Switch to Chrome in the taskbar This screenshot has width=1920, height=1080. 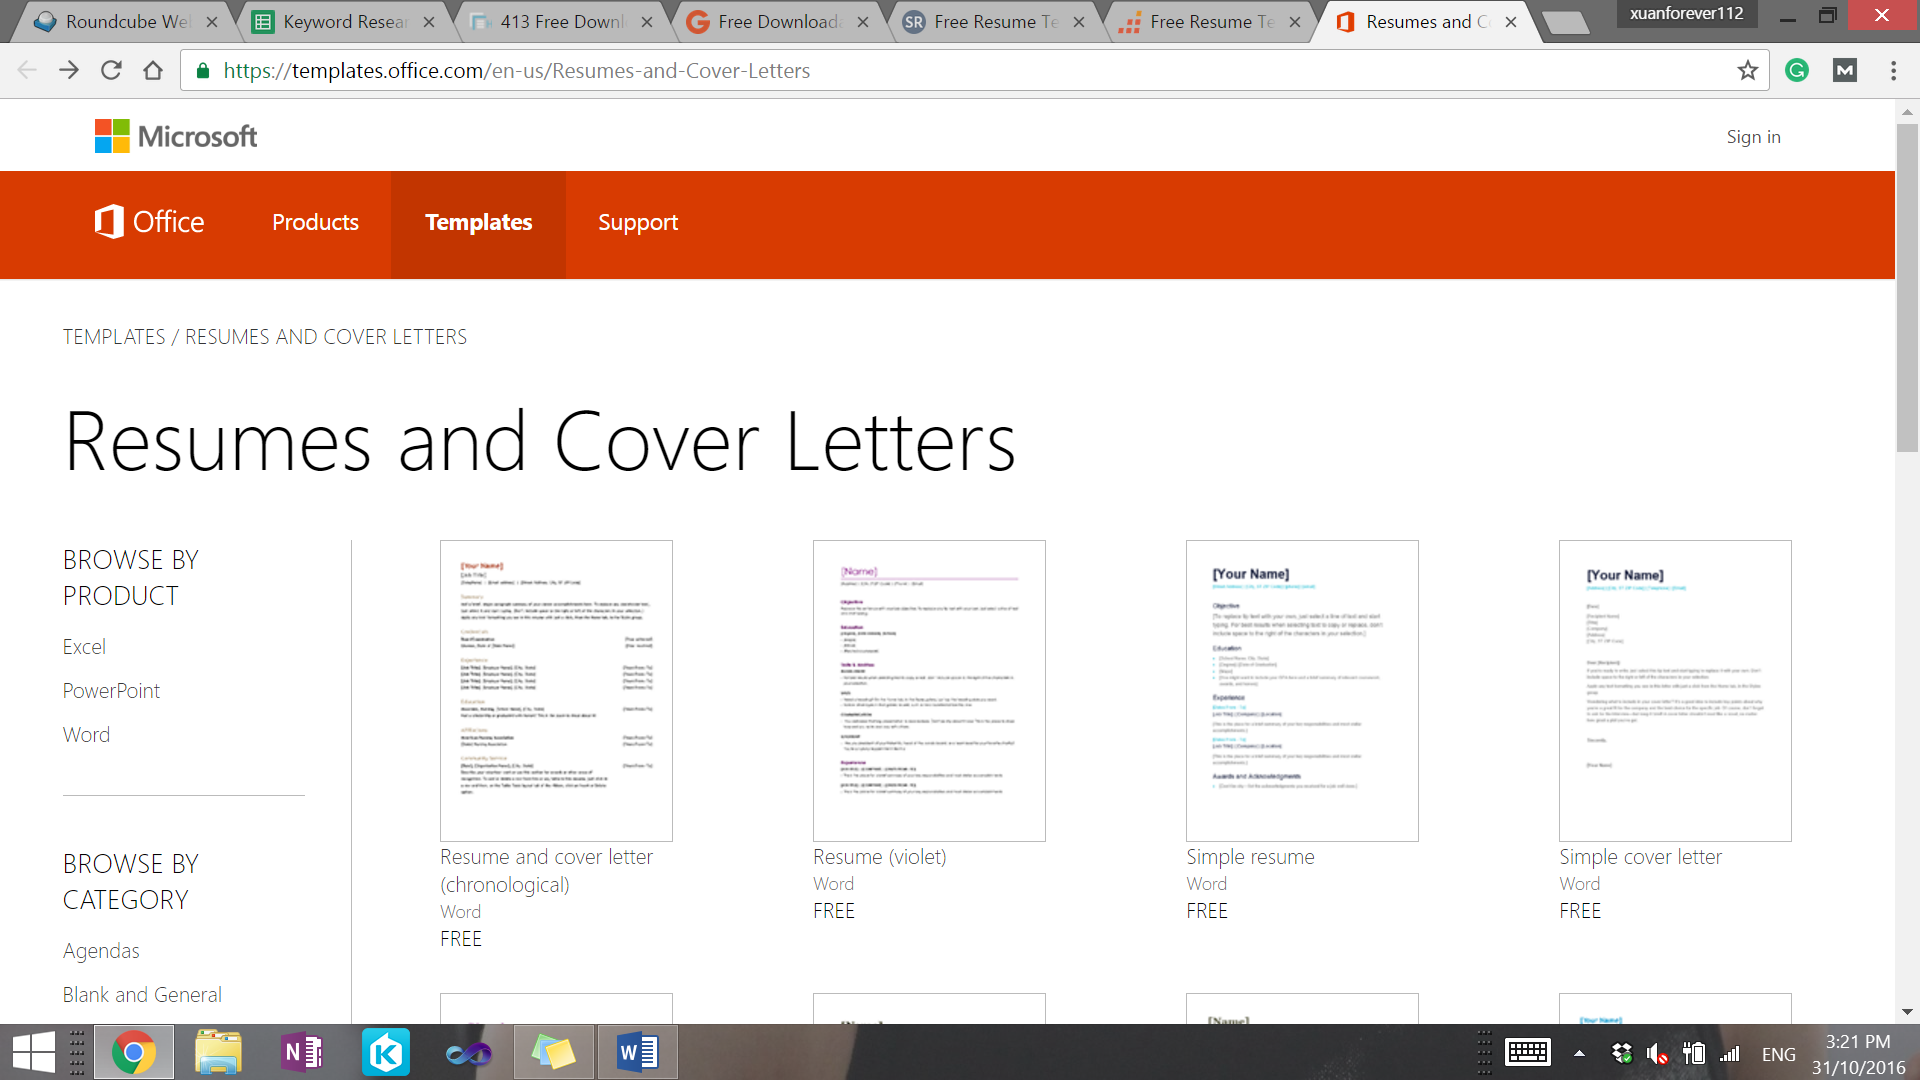[133, 1052]
